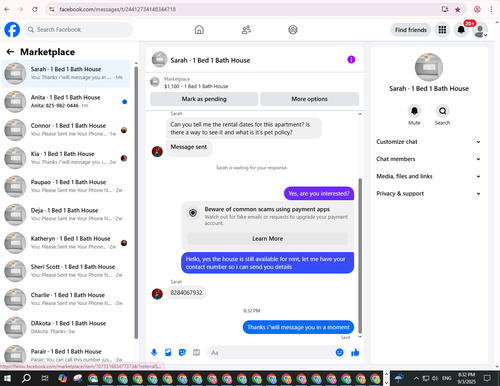Send a thumbs-up like
Viewport: 500px width, 386px height.
(355, 352)
